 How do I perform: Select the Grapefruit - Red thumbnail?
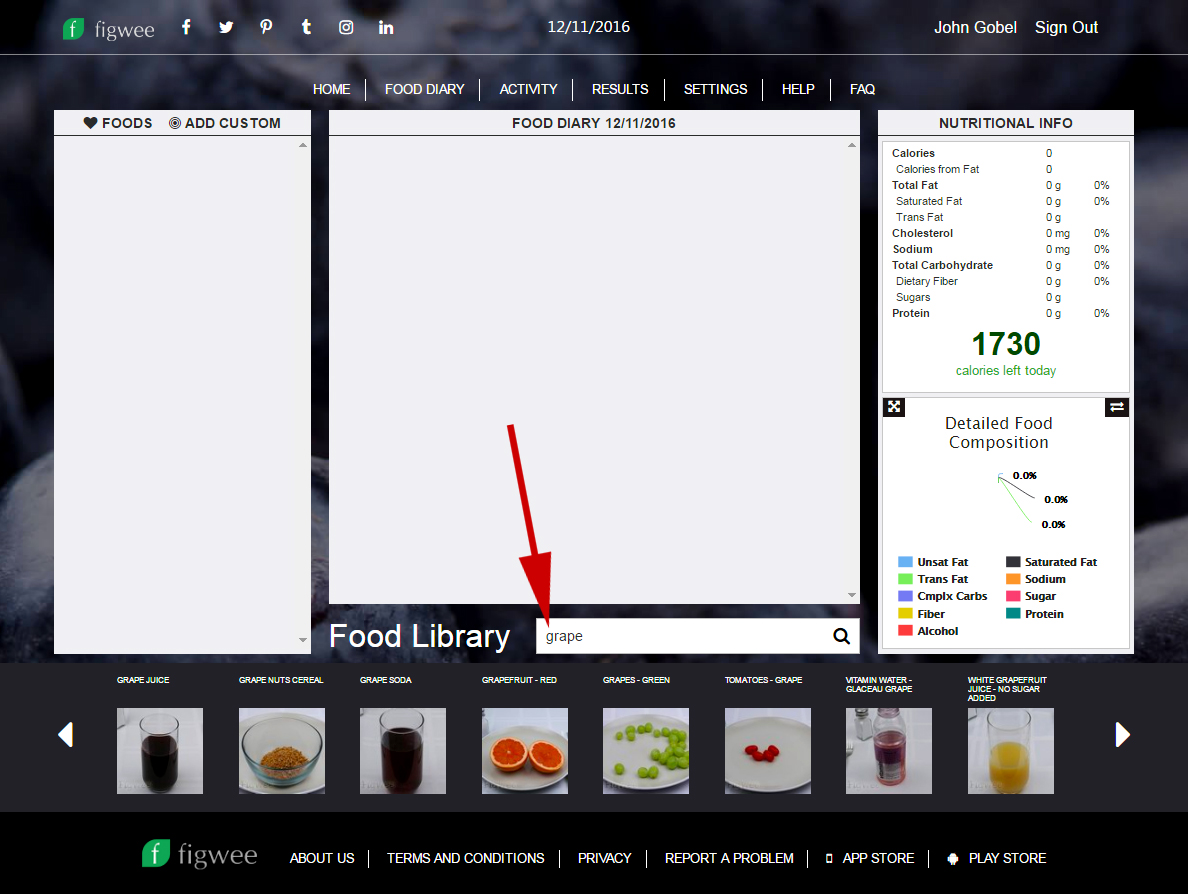525,751
